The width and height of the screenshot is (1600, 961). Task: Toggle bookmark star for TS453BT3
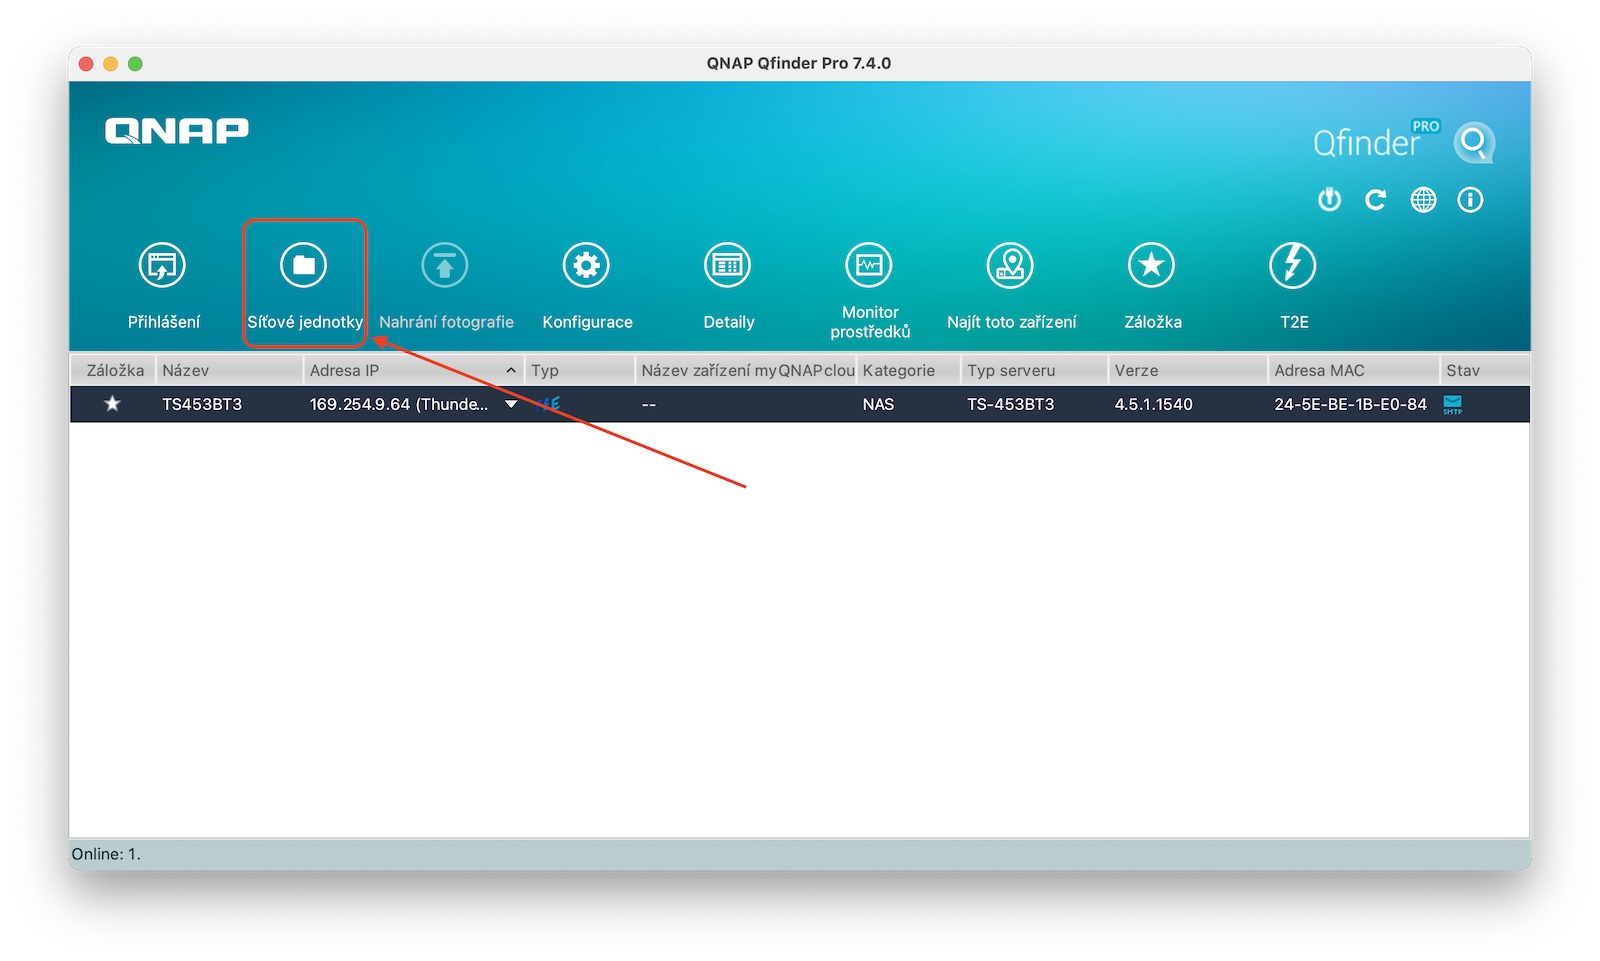pos(112,404)
